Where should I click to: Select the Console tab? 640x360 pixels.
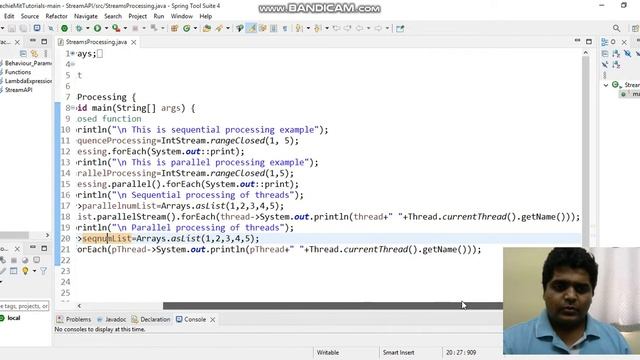pos(191,320)
